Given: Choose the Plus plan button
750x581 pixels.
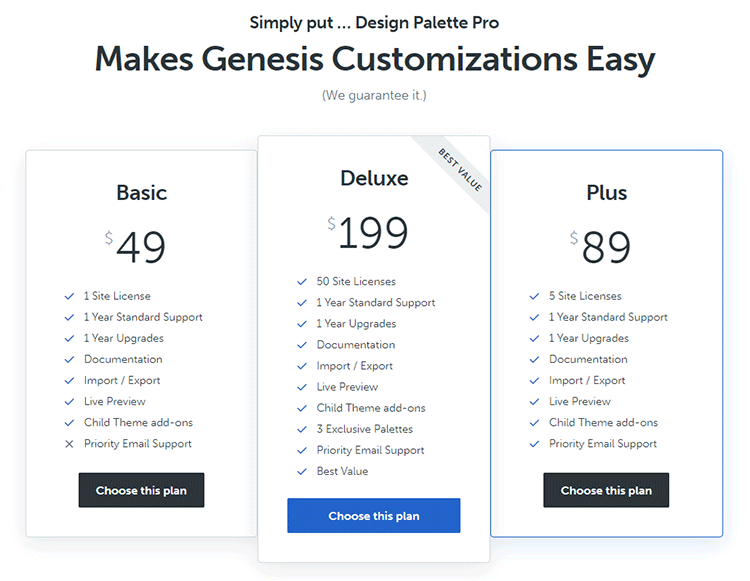Looking at the screenshot, I should 606,490.
